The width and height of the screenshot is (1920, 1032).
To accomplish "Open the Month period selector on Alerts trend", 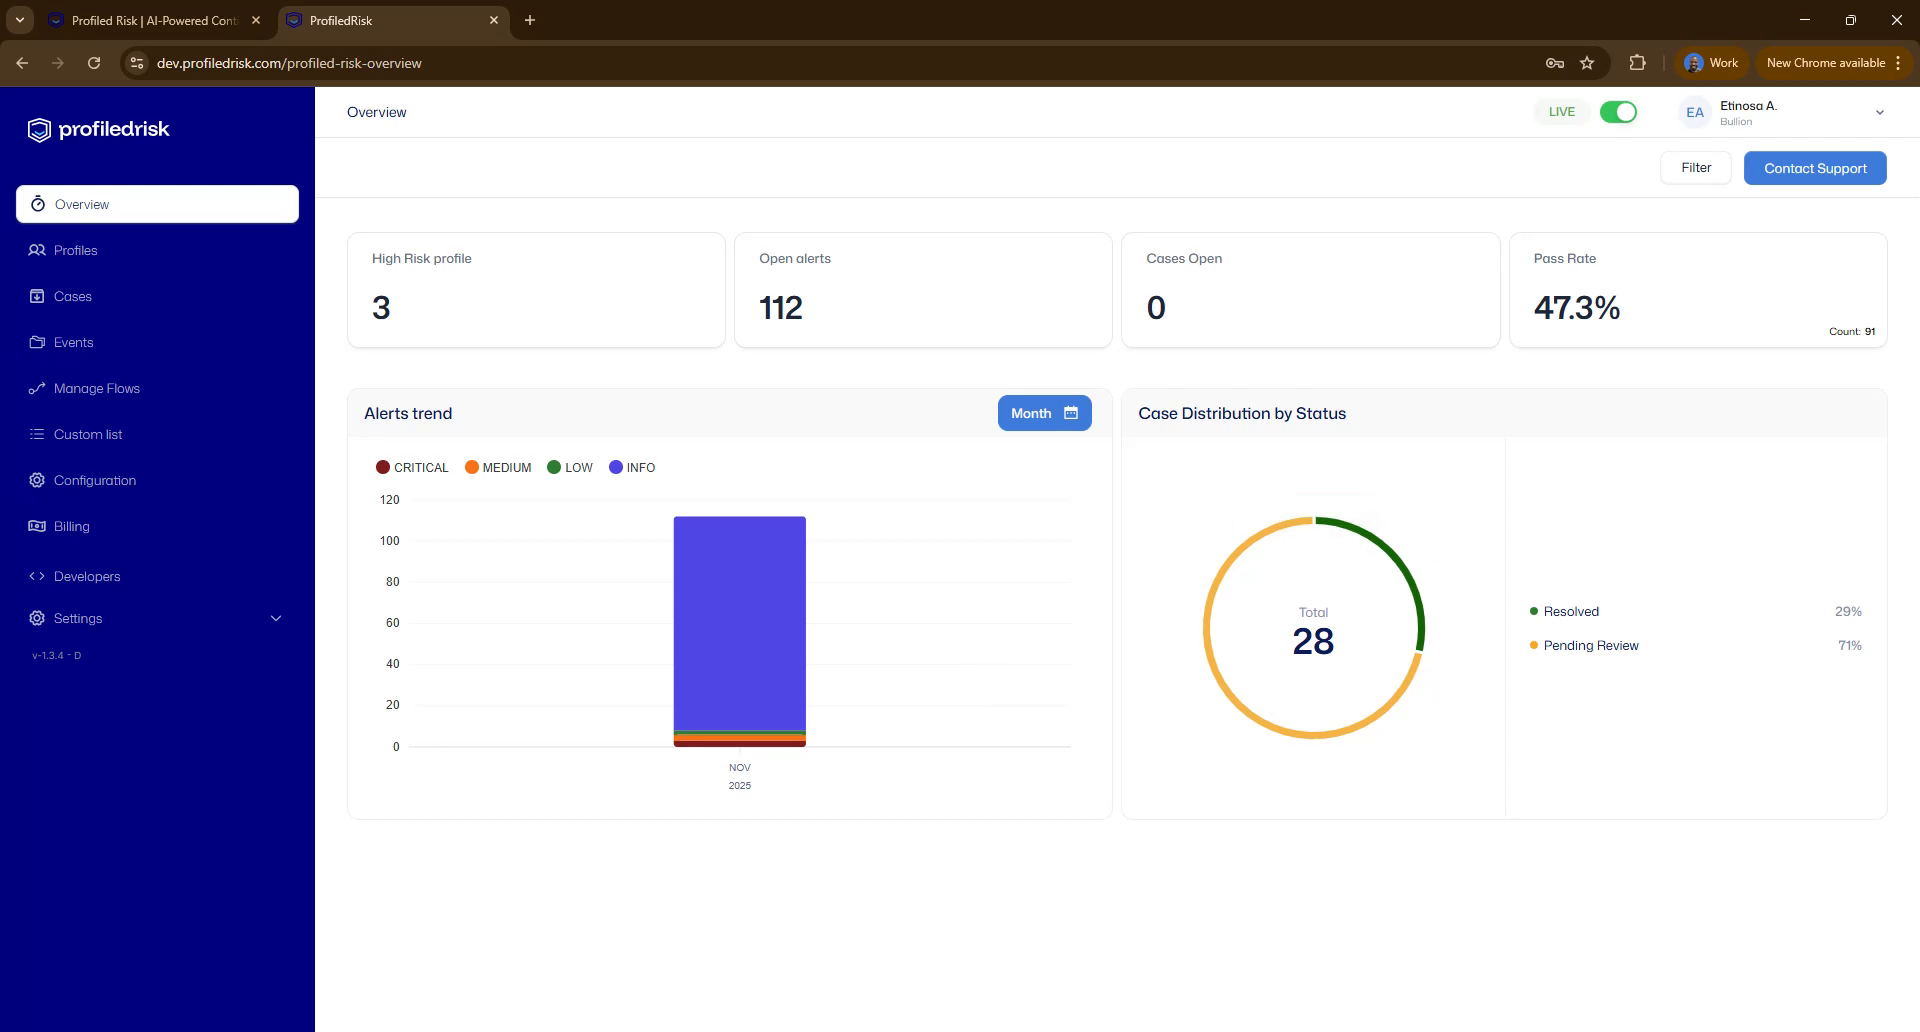I will [x=1044, y=412].
